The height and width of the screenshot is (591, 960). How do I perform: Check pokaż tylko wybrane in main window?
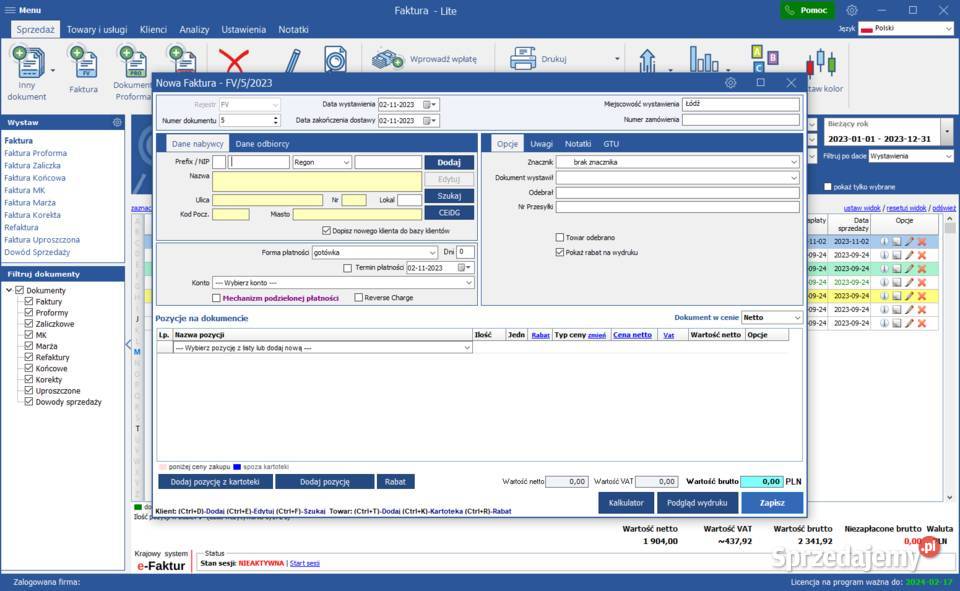[828, 187]
